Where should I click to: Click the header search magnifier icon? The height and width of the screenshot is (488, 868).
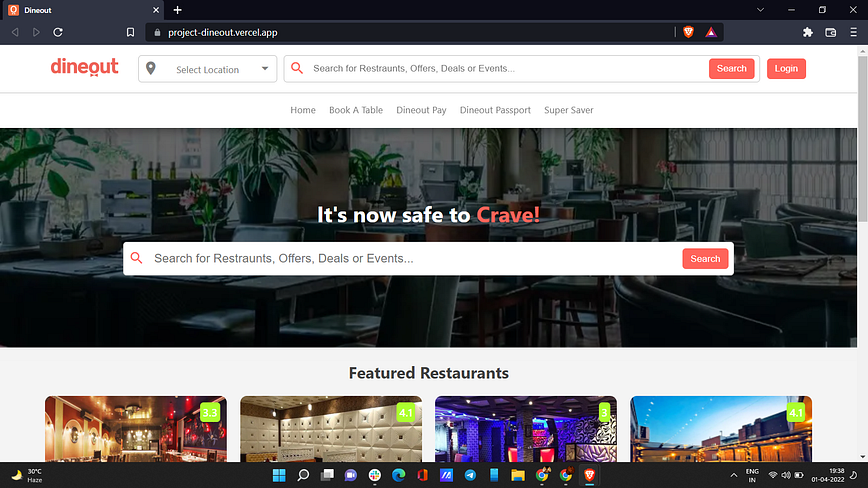[297, 68]
